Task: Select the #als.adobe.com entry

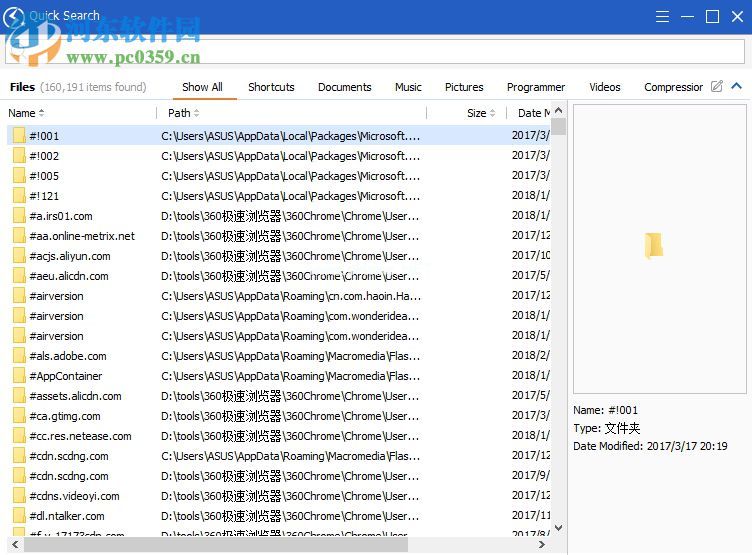Action: [x=68, y=356]
